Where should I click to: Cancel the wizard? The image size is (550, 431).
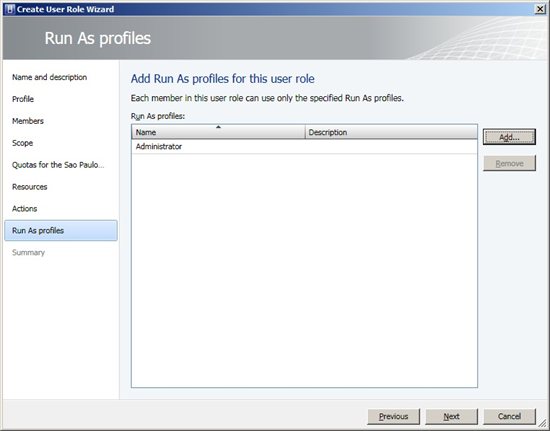509,416
